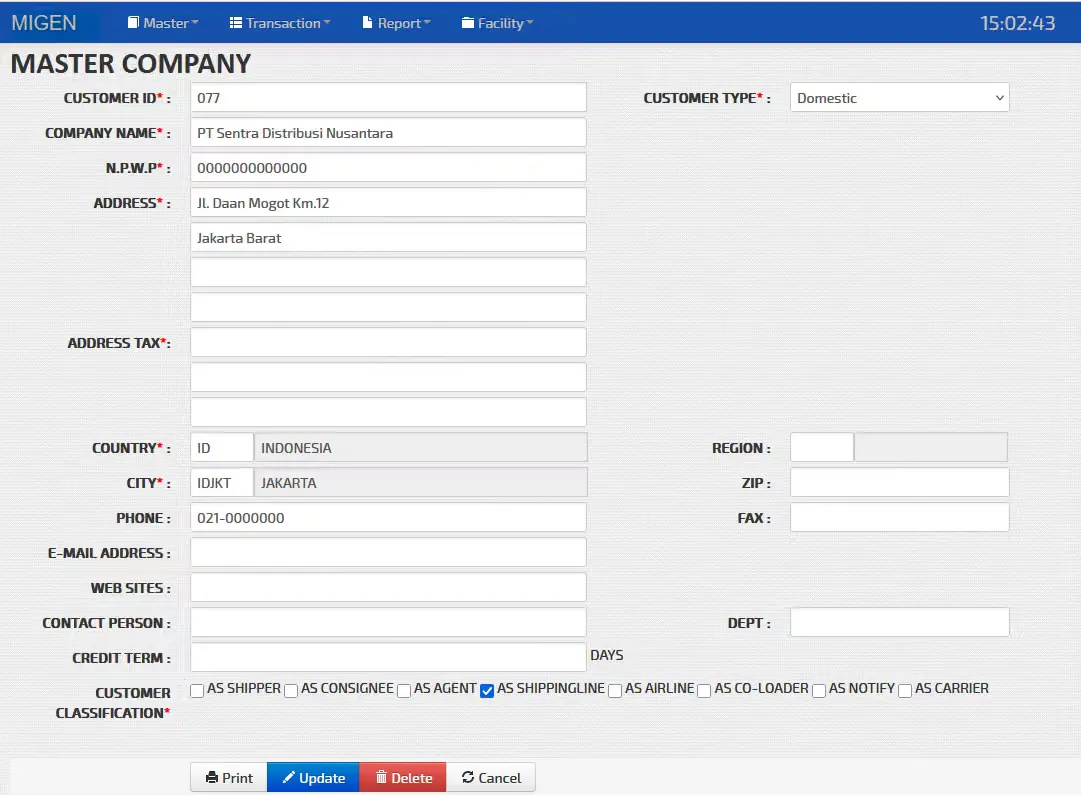Viewport: 1081px width, 796px height.
Task: Click the Master menu book icon
Action: point(133,23)
